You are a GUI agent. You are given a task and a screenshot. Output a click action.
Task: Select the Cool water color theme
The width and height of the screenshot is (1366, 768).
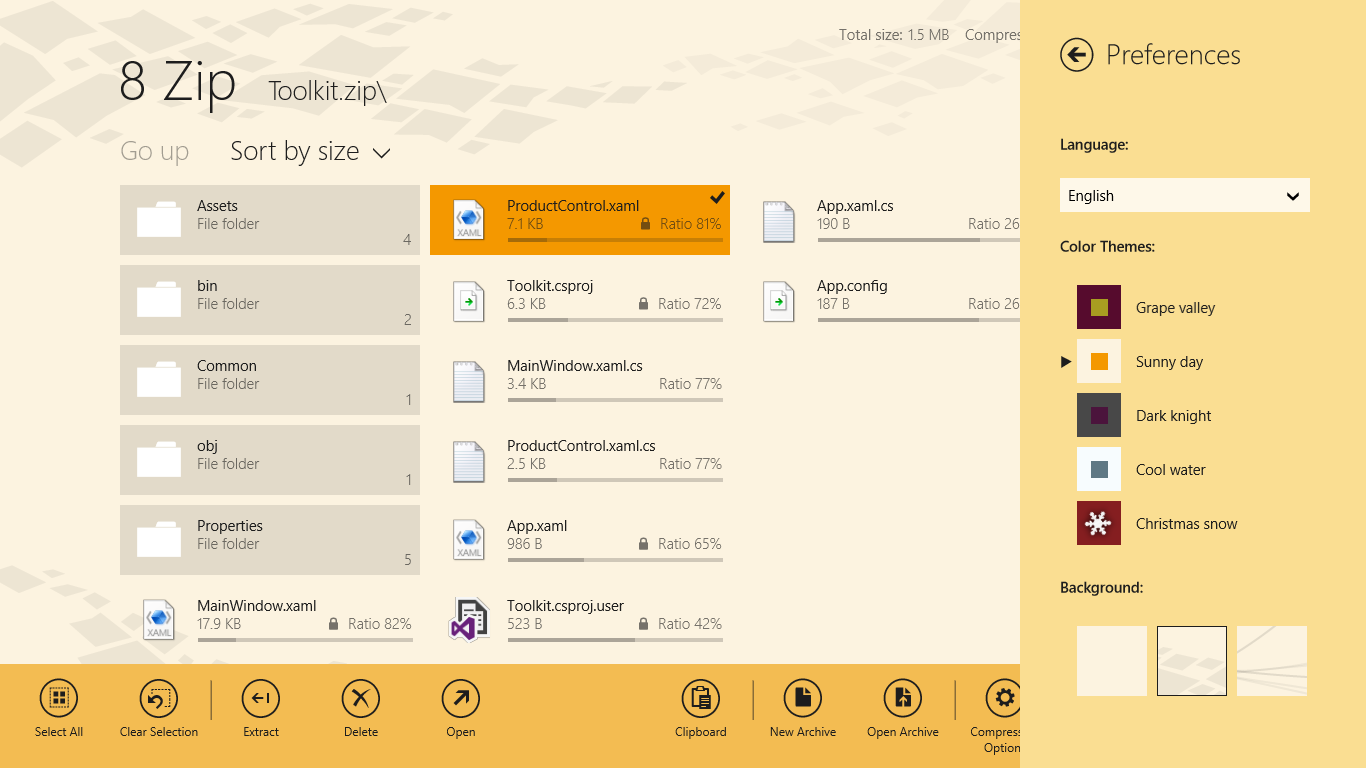tap(1141, 469)
